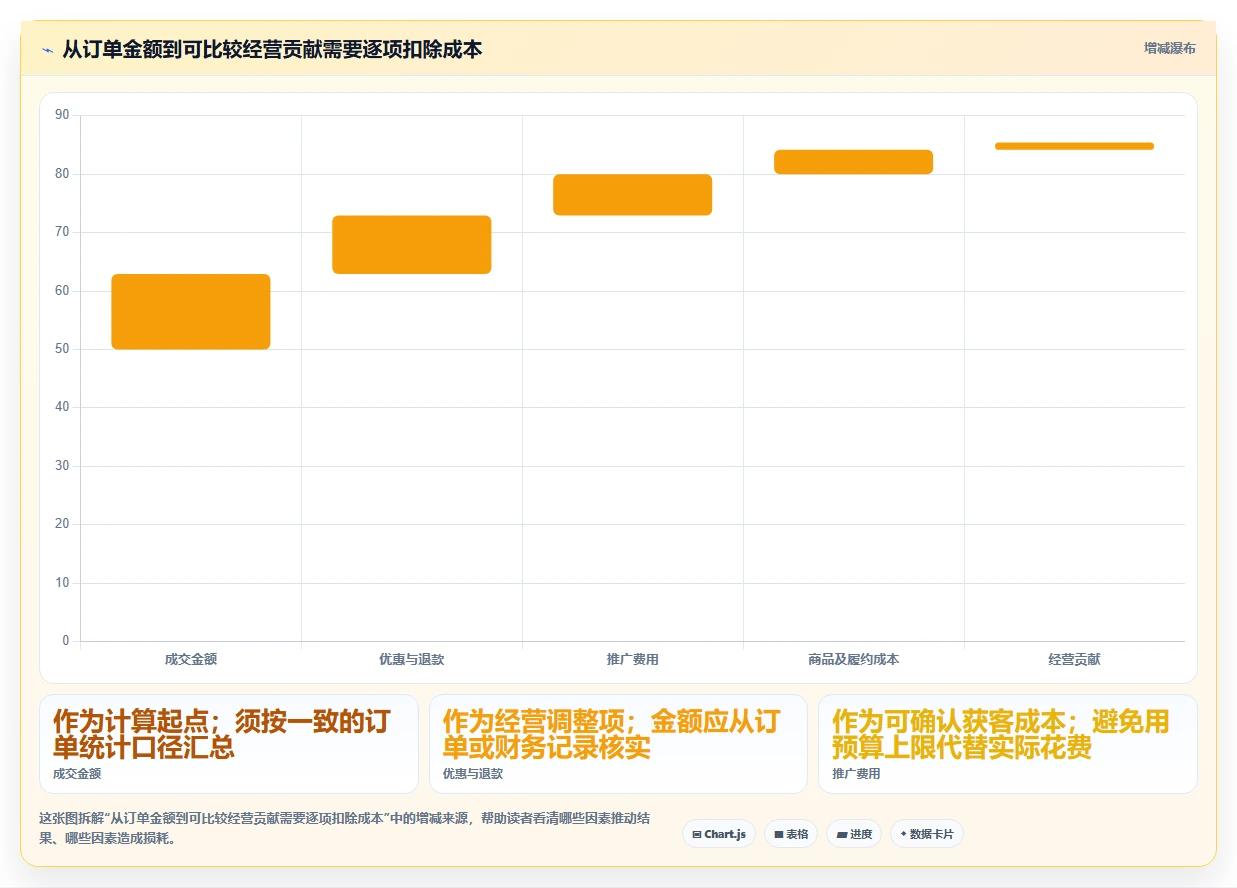Click the Chart.js tag chip
Image resolution: width=1237 pixels, height=888 pixels.
click(x=719, y=834)
